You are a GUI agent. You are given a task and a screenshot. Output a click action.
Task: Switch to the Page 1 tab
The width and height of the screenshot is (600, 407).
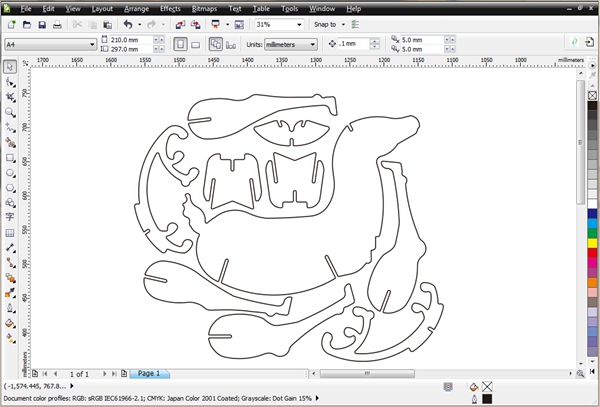pyautogui.click(x=149, y=374)
